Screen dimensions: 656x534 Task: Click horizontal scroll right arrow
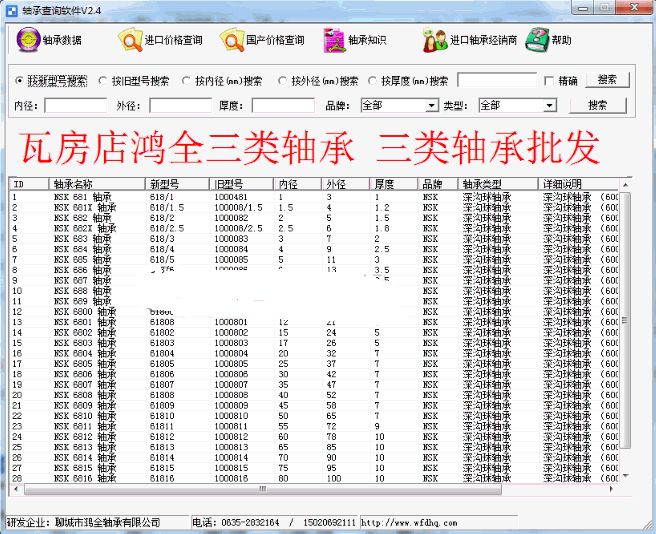(x=611, y=489)
